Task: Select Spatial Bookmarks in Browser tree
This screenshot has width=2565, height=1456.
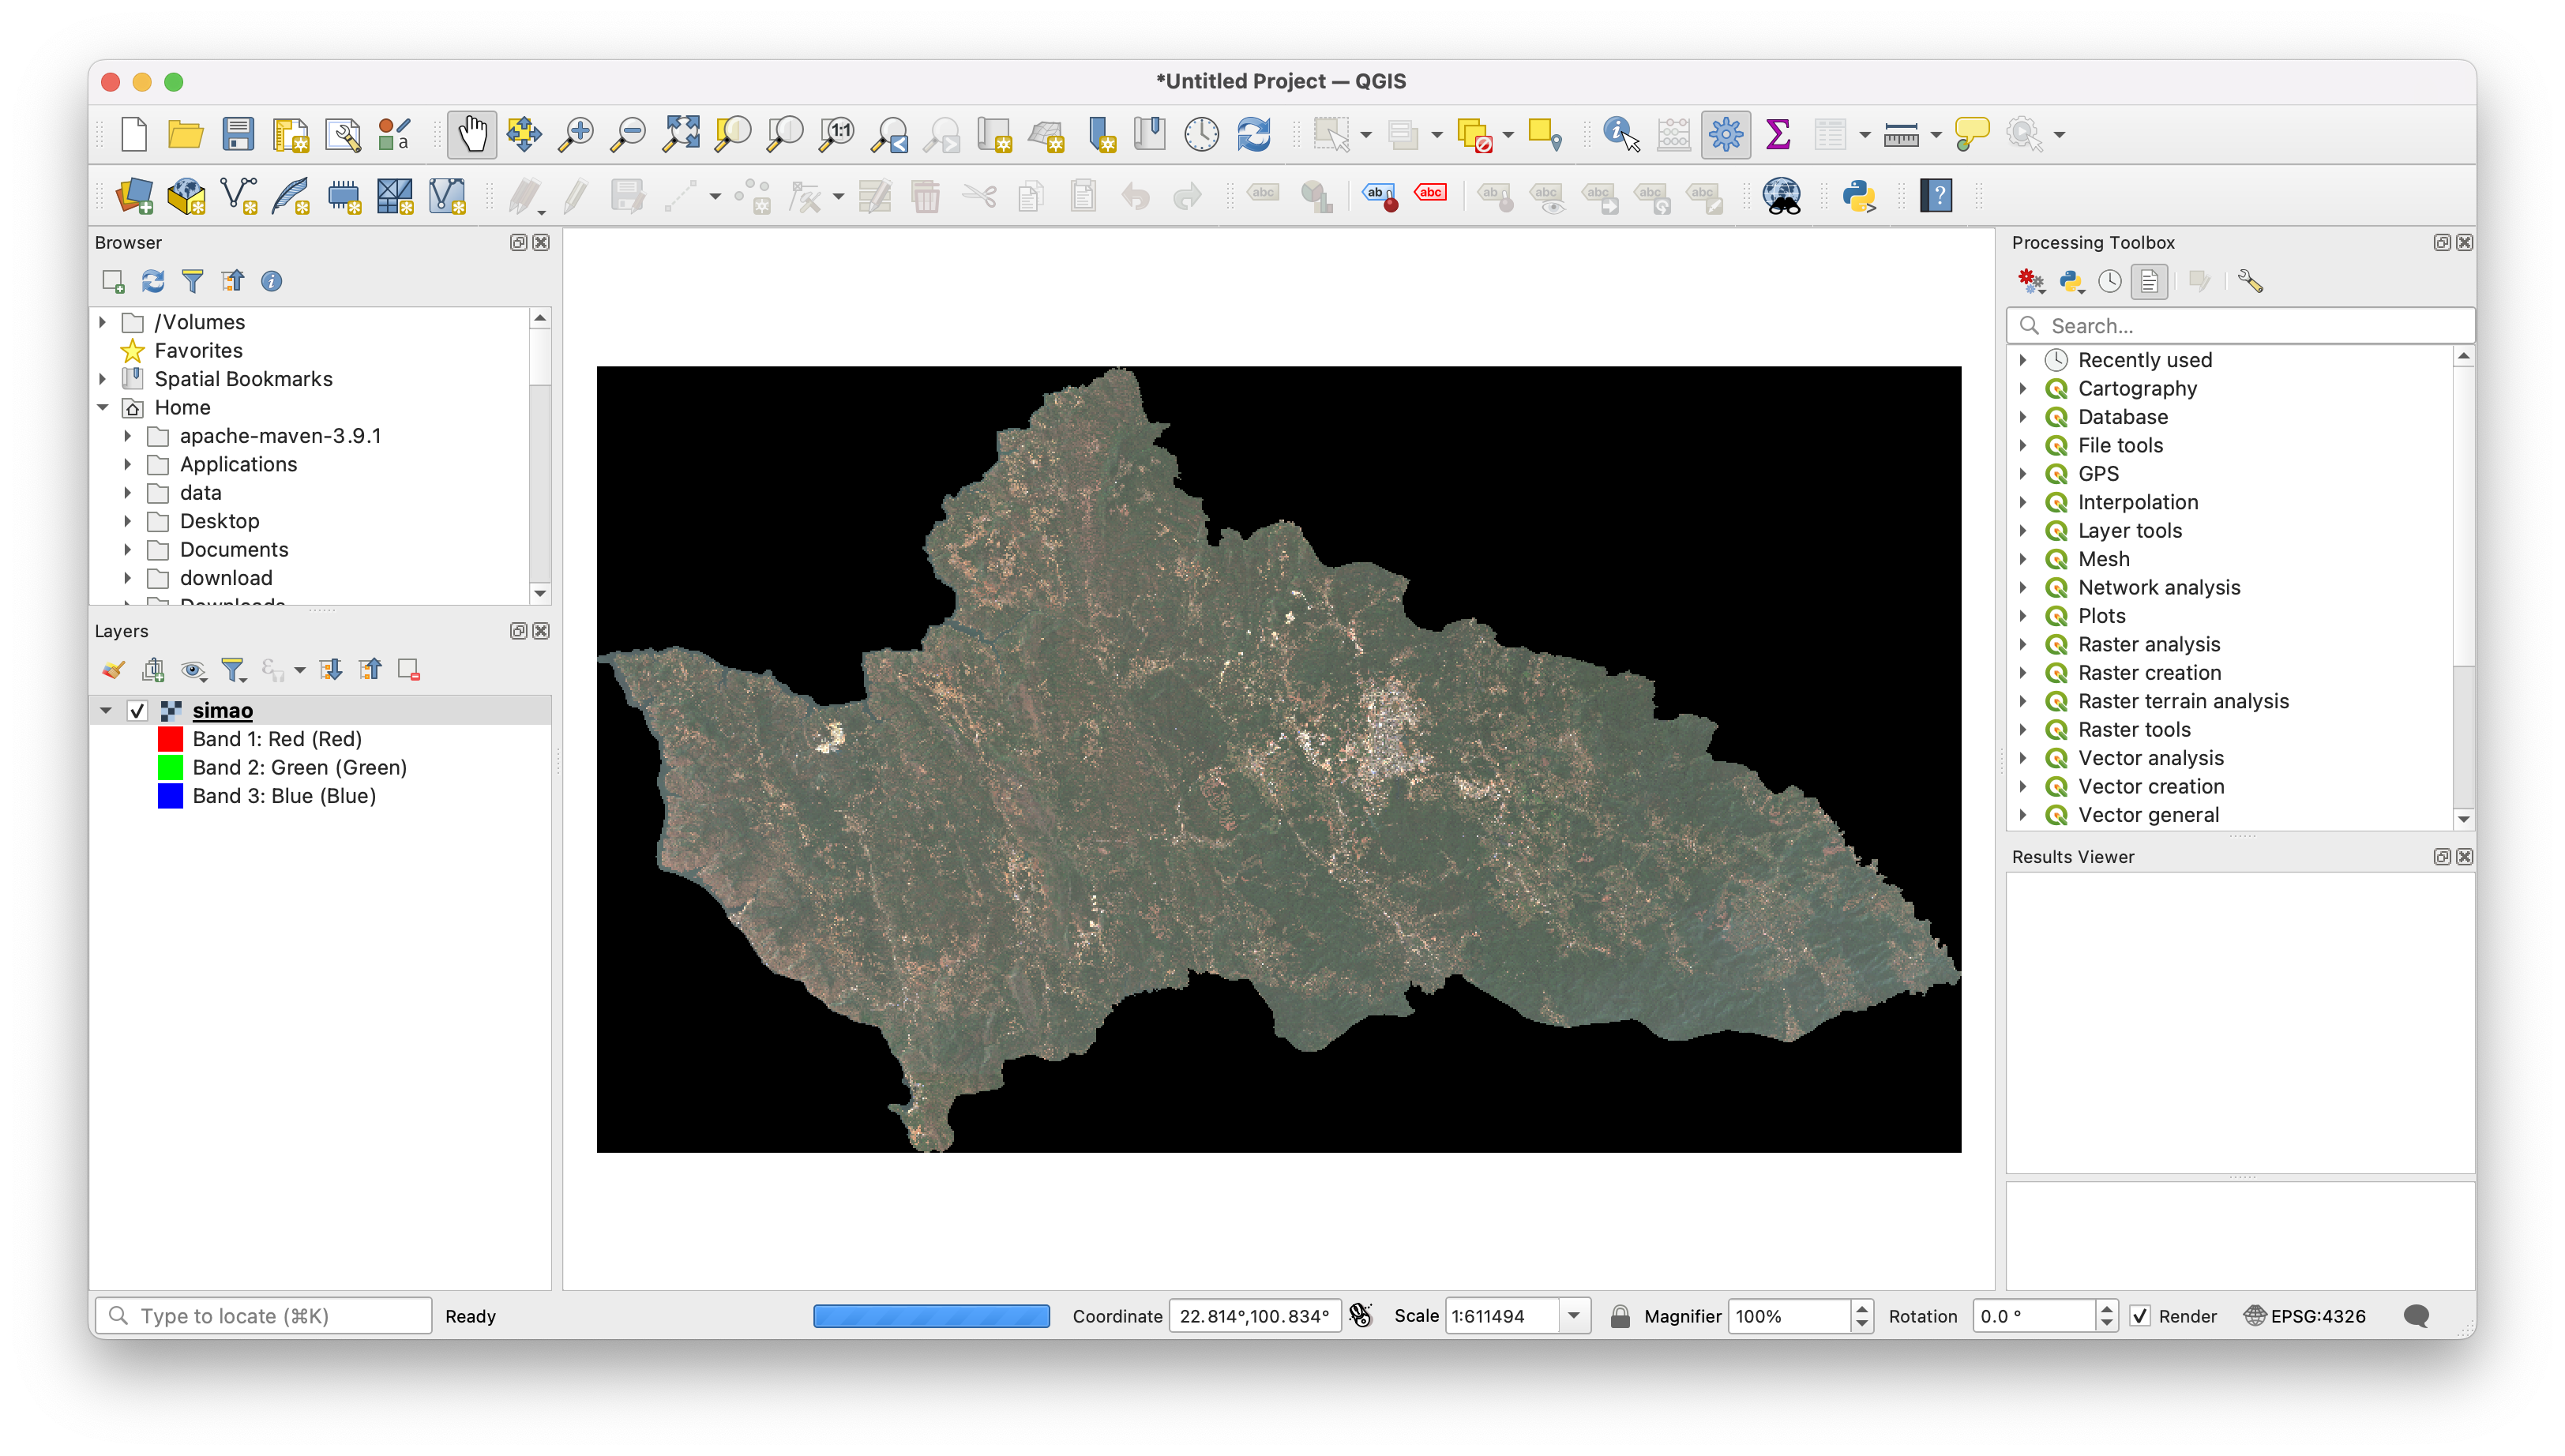Action: (243, 379)
